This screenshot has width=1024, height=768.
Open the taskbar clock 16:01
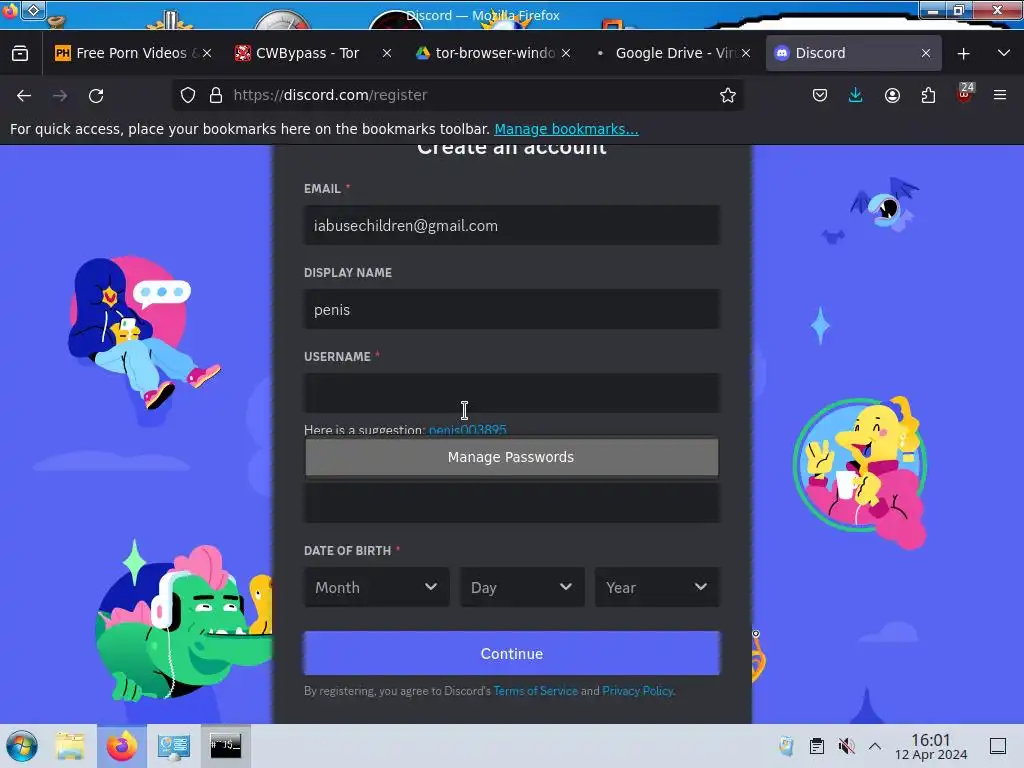[931, 746]
